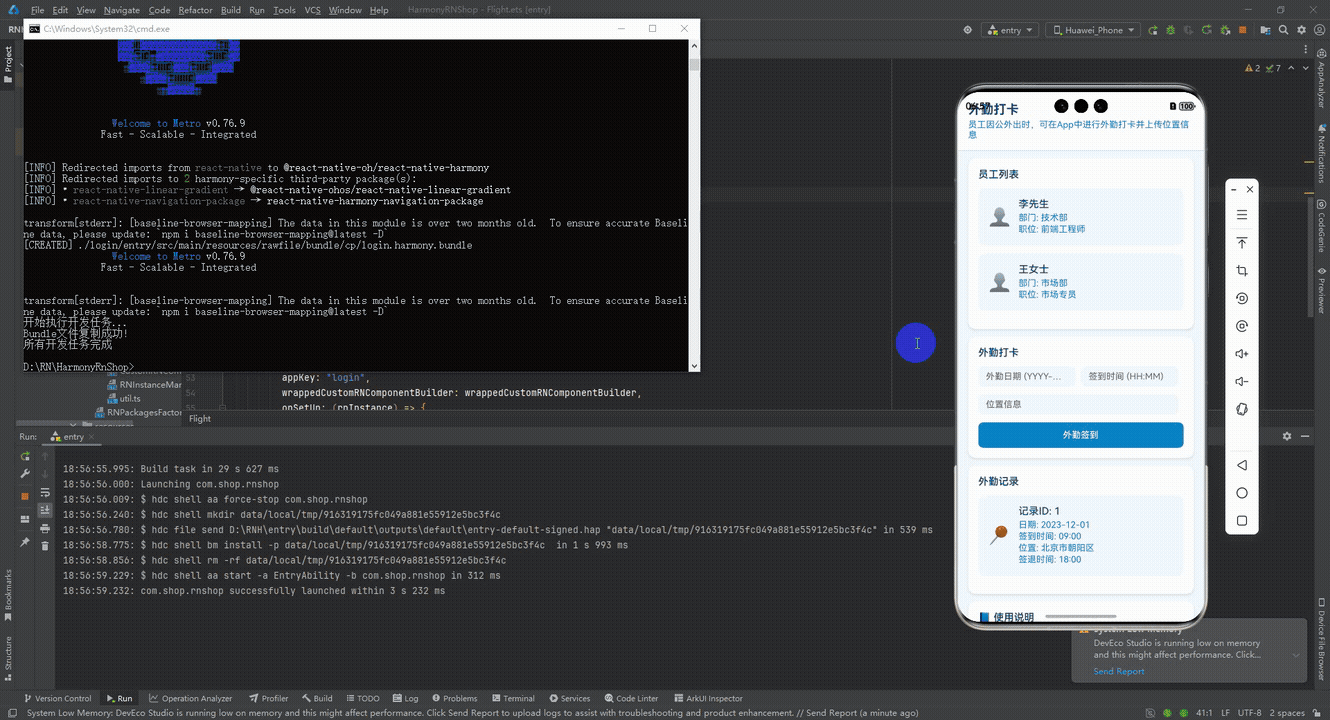Hide the Run panel with minus icon
Viewport: 1330px width, 720px height.
tap(1305, 436)
